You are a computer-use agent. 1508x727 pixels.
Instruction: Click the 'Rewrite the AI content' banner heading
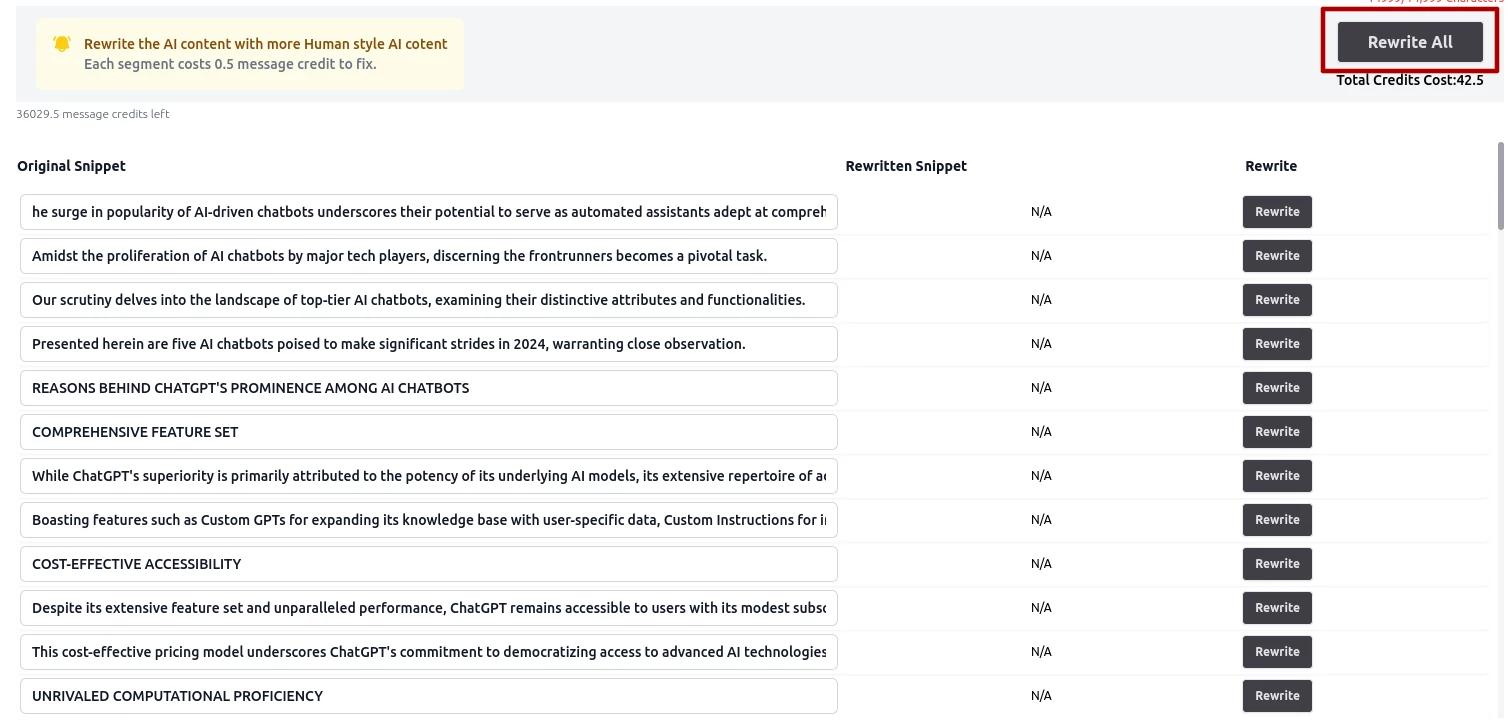click(x=266, y=44)
